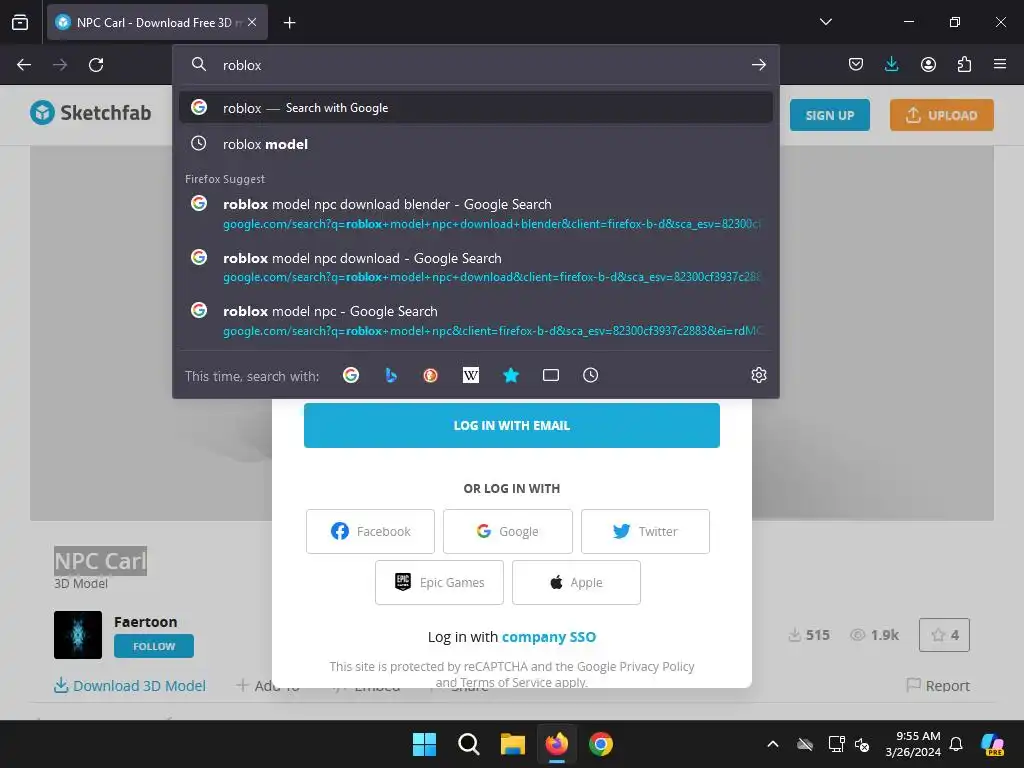Report this model

click(938, 685)
